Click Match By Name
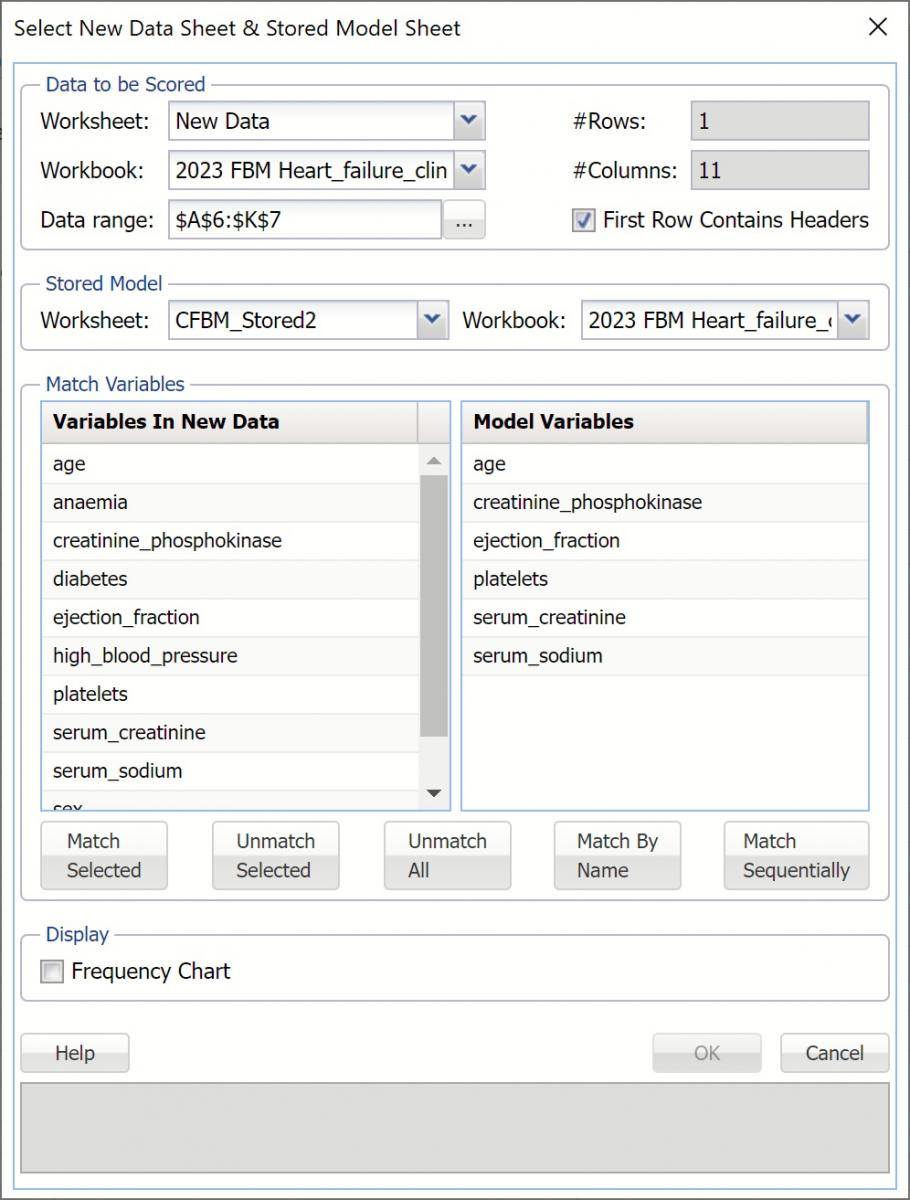This screenshot has width=910, height=1200. [617, 855]
